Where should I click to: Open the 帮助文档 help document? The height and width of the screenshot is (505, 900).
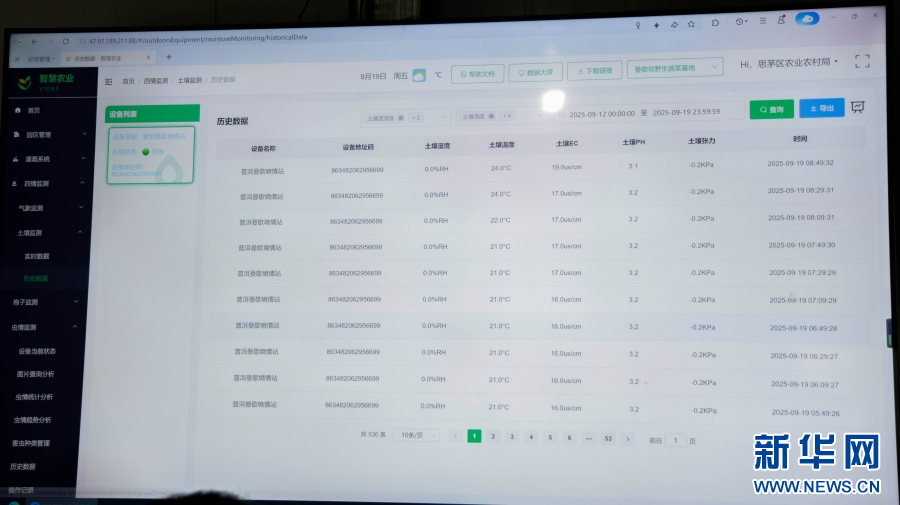477,73
